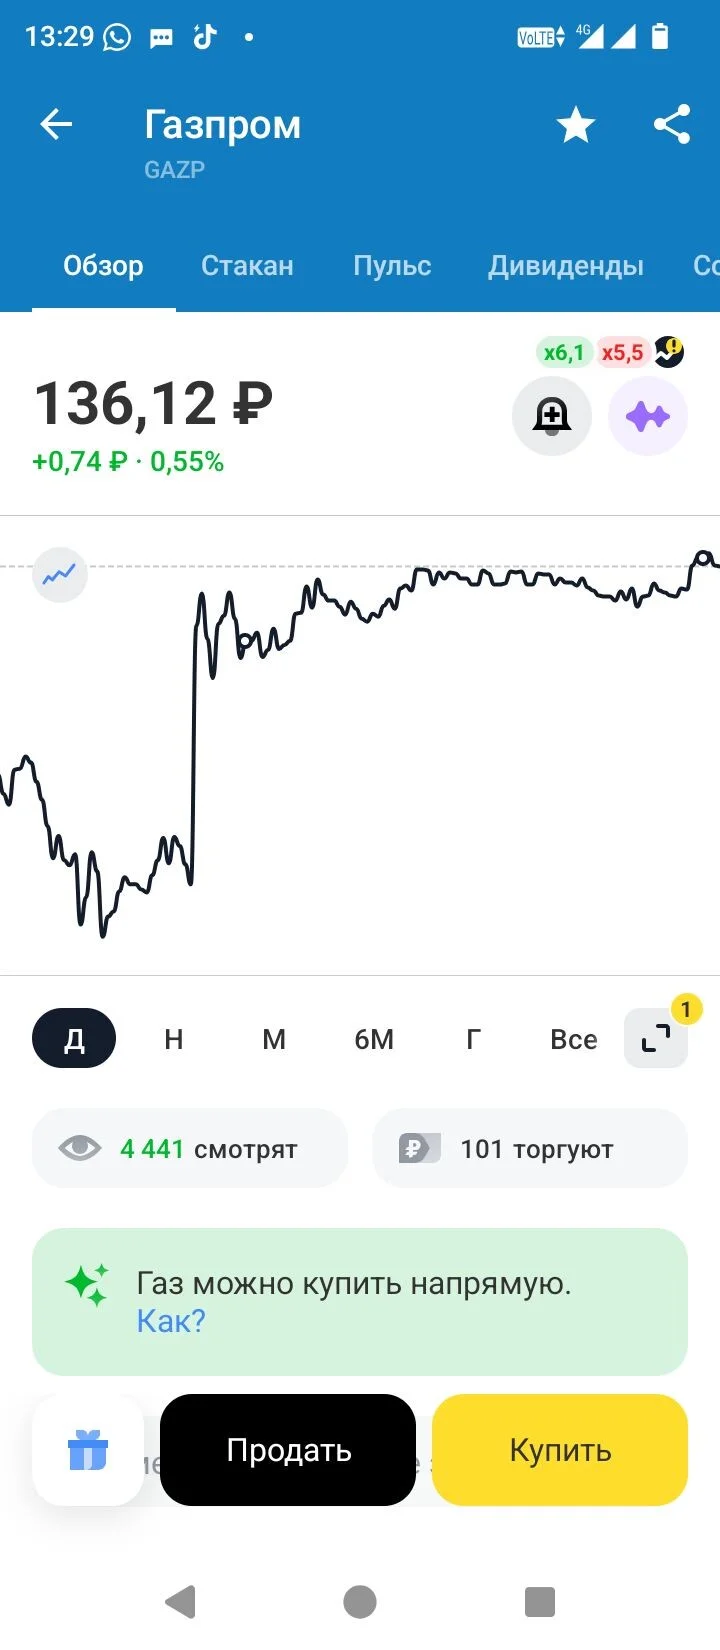Expand chart to fullscreen

tap(656, 1039)
